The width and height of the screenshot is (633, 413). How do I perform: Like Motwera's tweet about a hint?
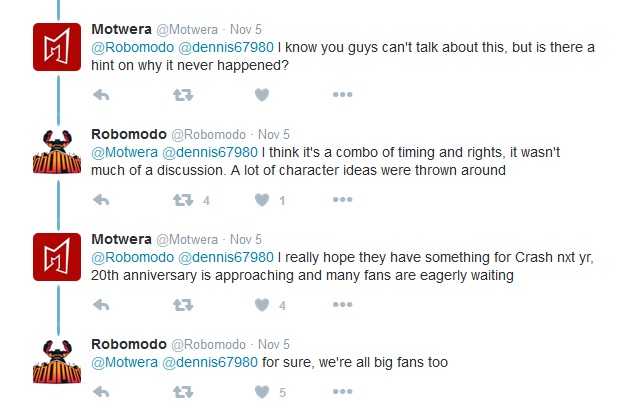(x=262, y=95)
